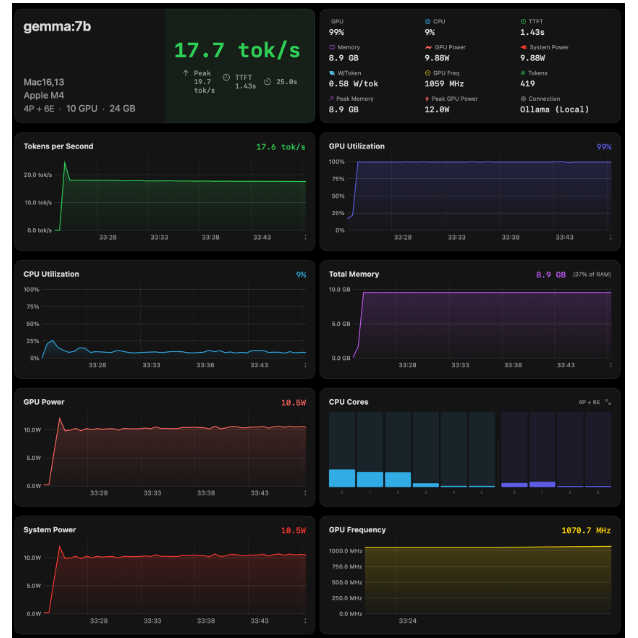Viewport: 638px width, 638px height.
Task: Click the 20.0 tok/s axis label
Action: tap(38, 175)
